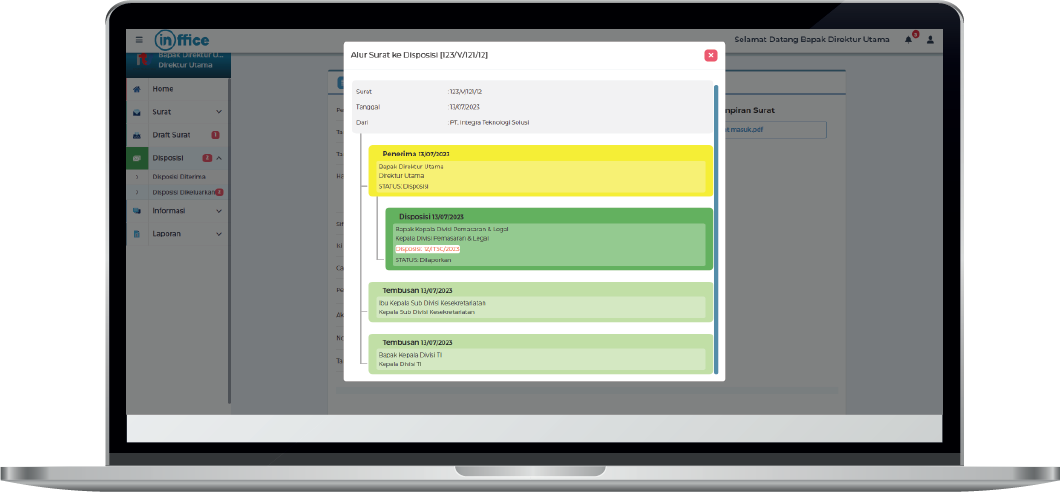Open the user profile icon
Screen dimensions: 1060x492
930,40
